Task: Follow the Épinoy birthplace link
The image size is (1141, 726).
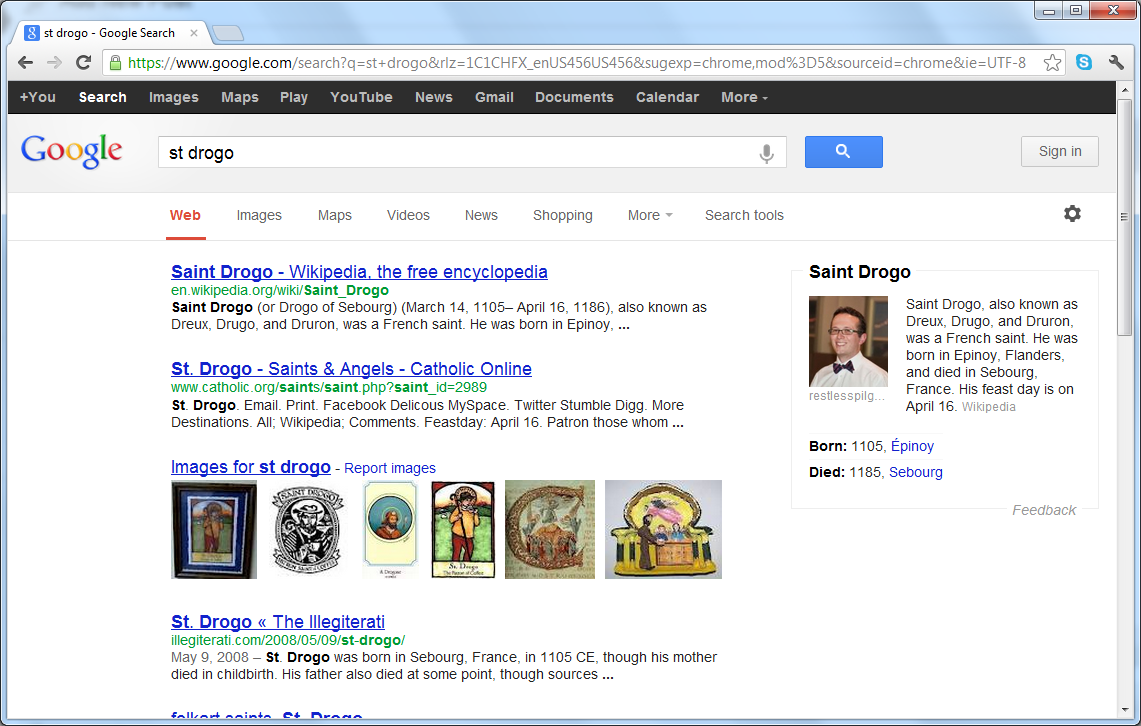Action: [913, 446]
